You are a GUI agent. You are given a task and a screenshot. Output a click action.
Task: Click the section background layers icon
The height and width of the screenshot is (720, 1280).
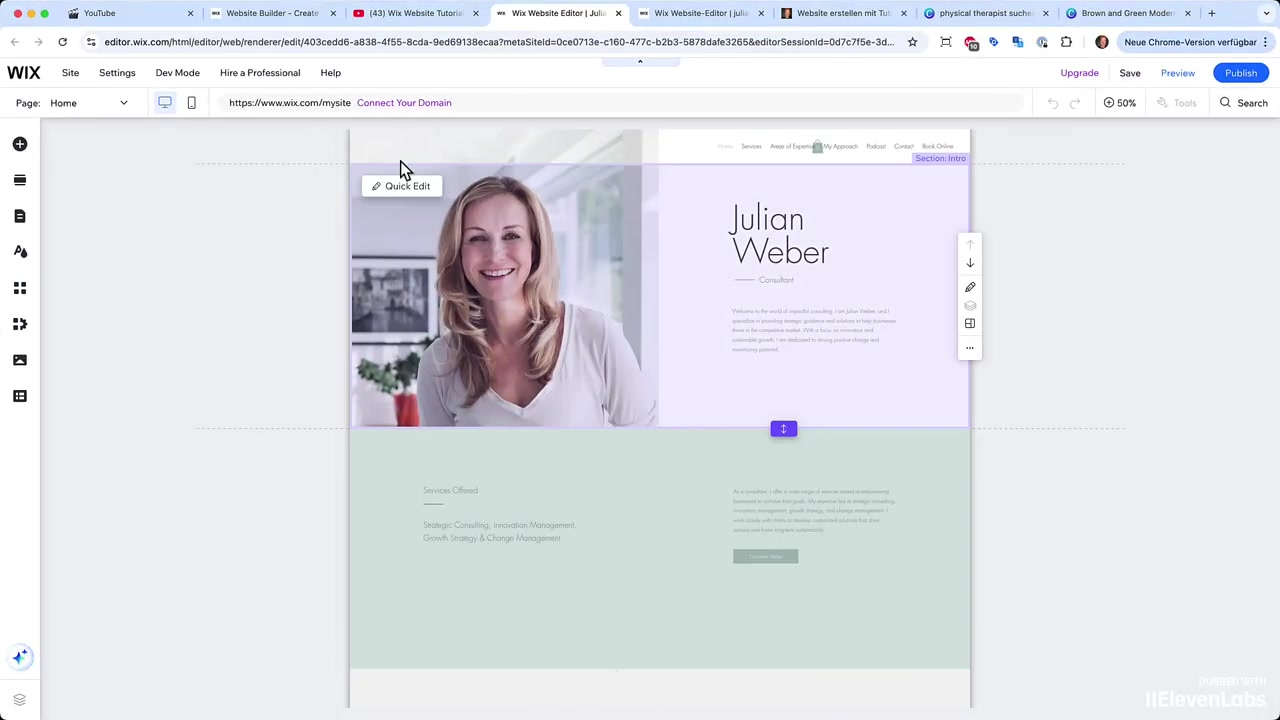coord(970,305)
